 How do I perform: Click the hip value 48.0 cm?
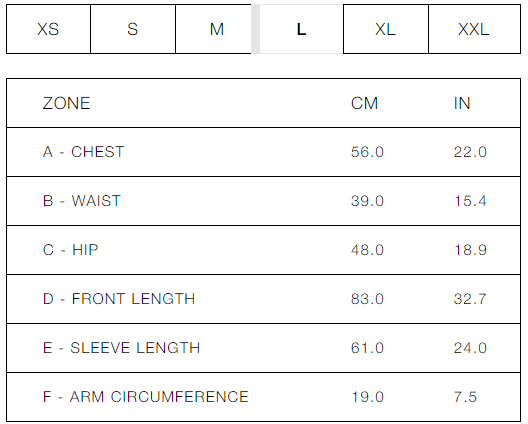(367, 250)
